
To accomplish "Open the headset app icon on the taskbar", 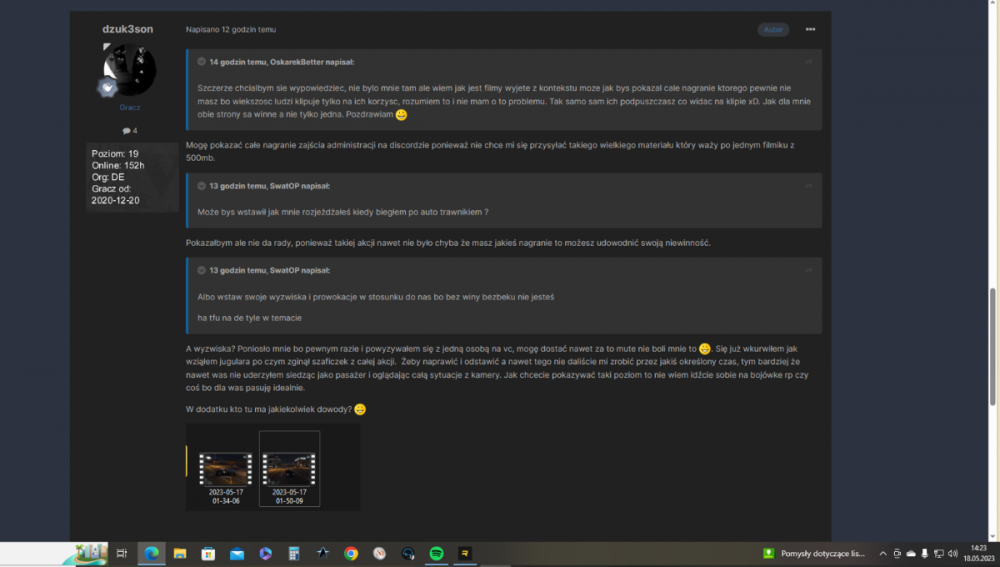I will [x=408, y=554].
